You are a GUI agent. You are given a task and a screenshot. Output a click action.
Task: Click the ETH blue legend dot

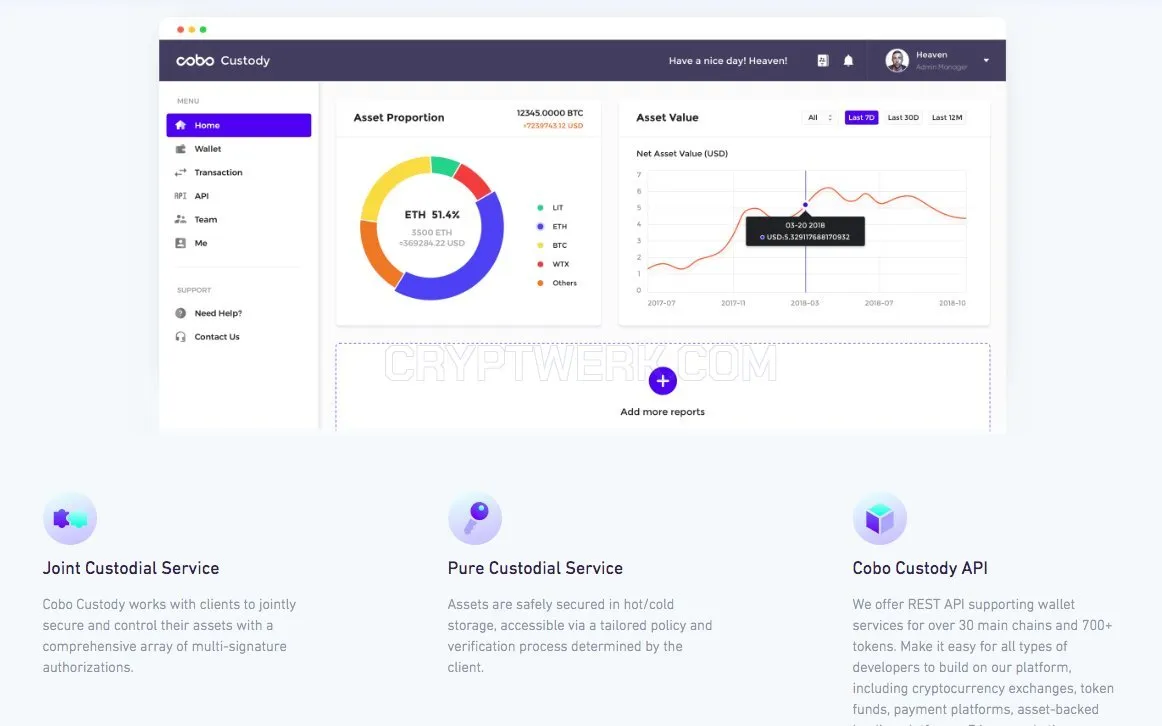tap(540, 227)
